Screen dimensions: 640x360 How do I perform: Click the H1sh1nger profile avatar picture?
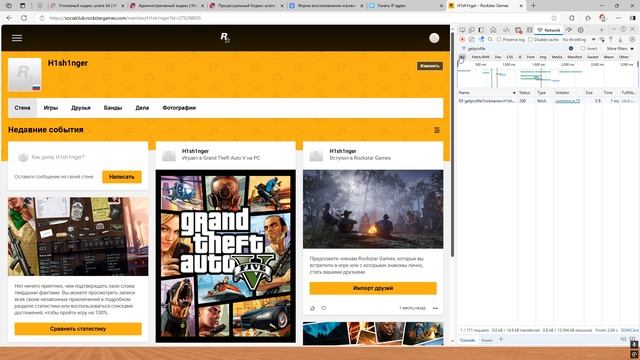pos(25,74)
